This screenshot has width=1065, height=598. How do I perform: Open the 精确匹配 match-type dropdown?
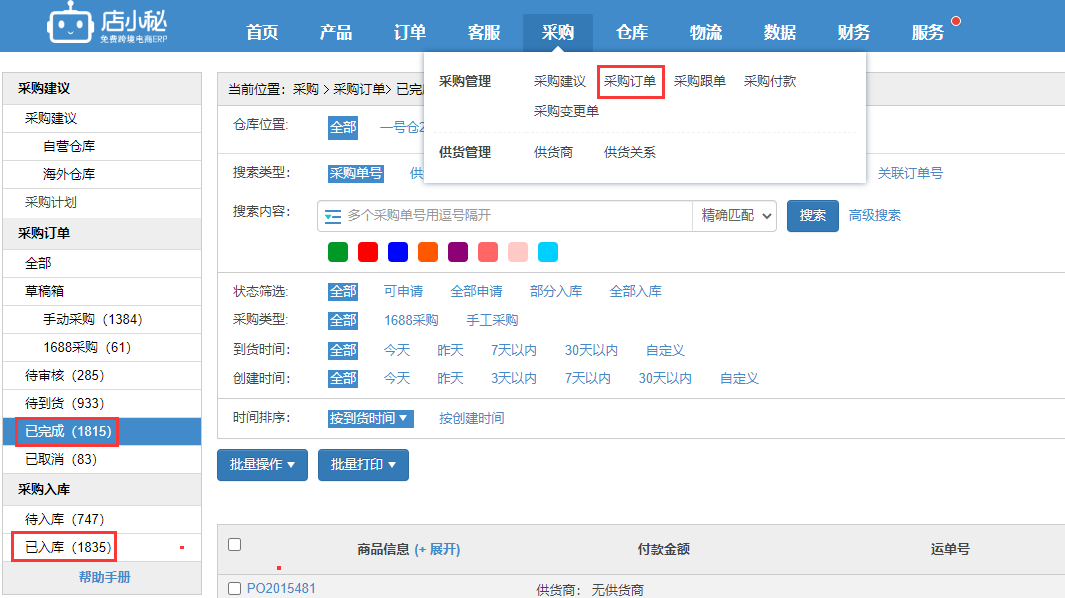click(x=735, y=216)
